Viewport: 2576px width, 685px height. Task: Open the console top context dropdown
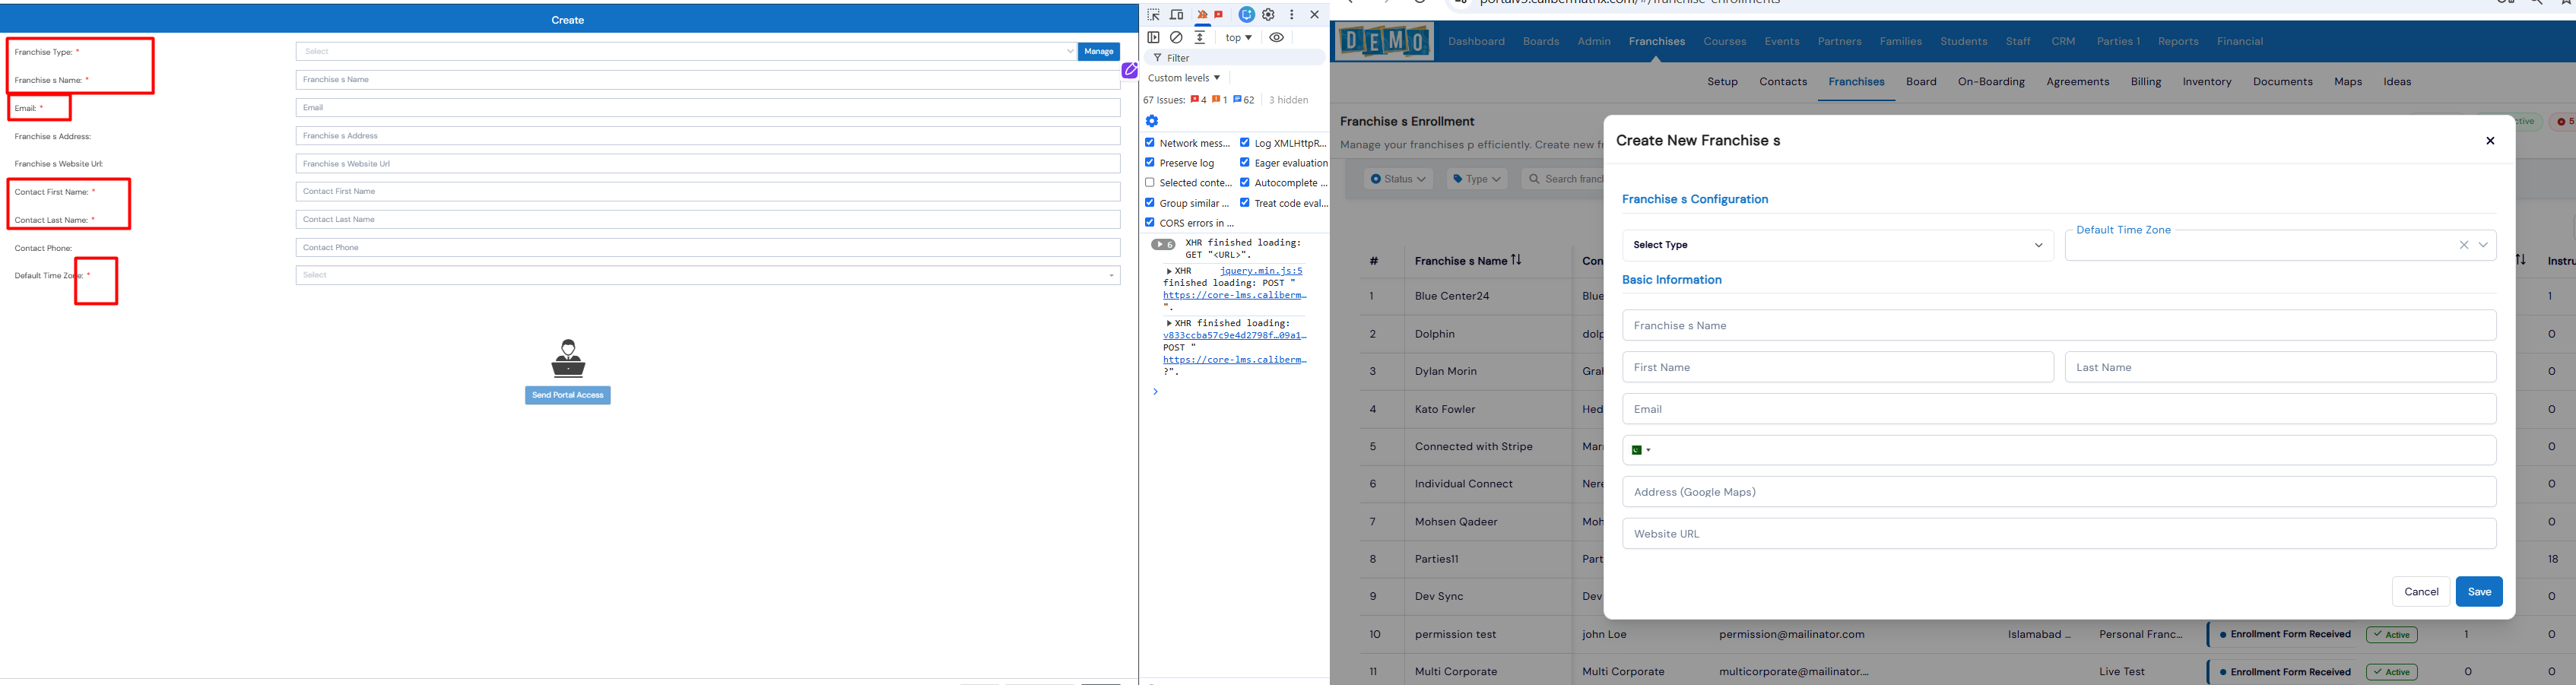pyautogui.click(x=1238, y=37)
